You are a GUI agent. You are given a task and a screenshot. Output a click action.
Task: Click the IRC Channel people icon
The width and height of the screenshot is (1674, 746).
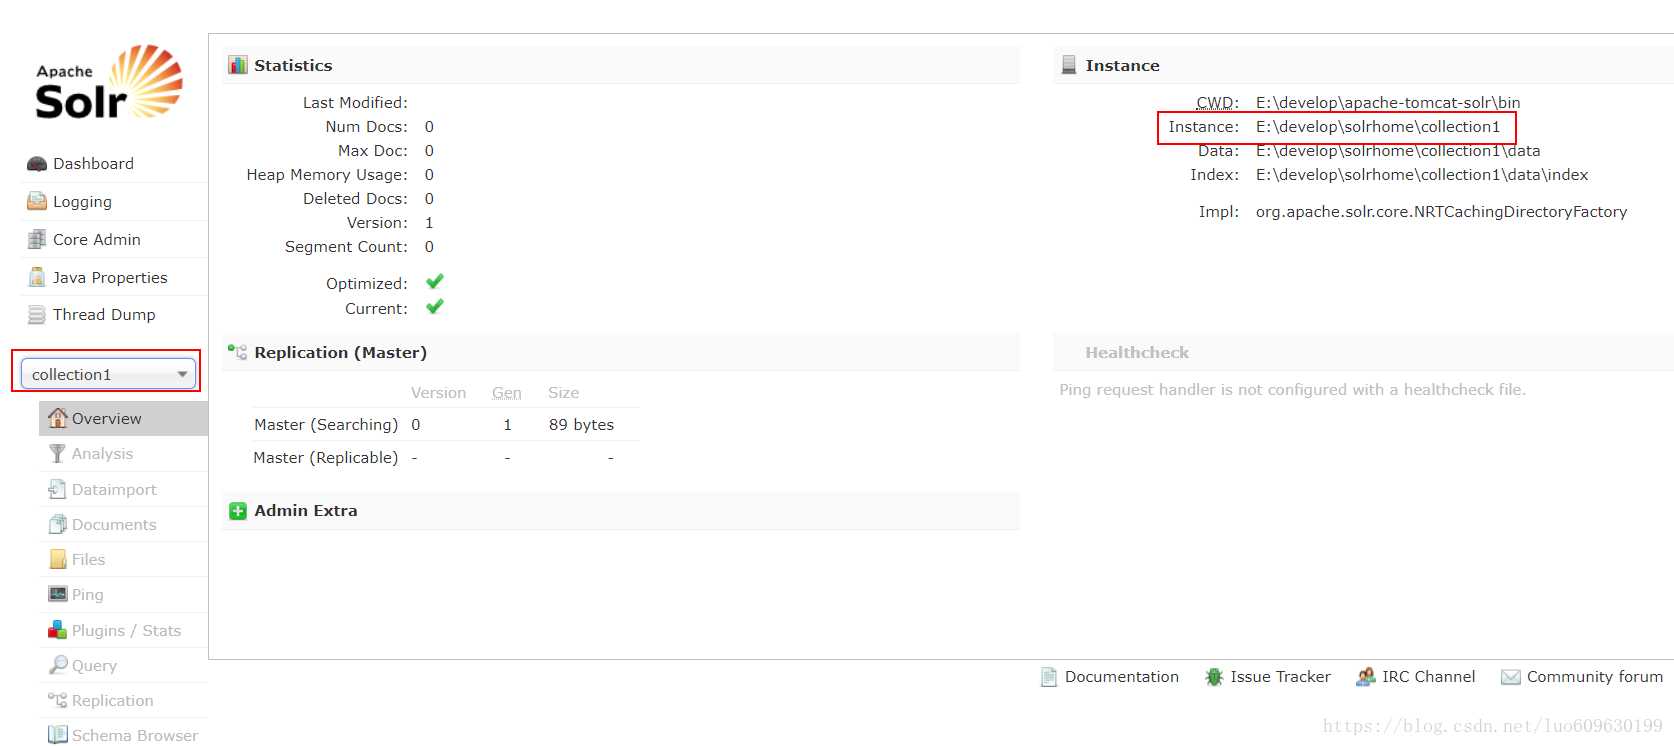coord(1365,677)
